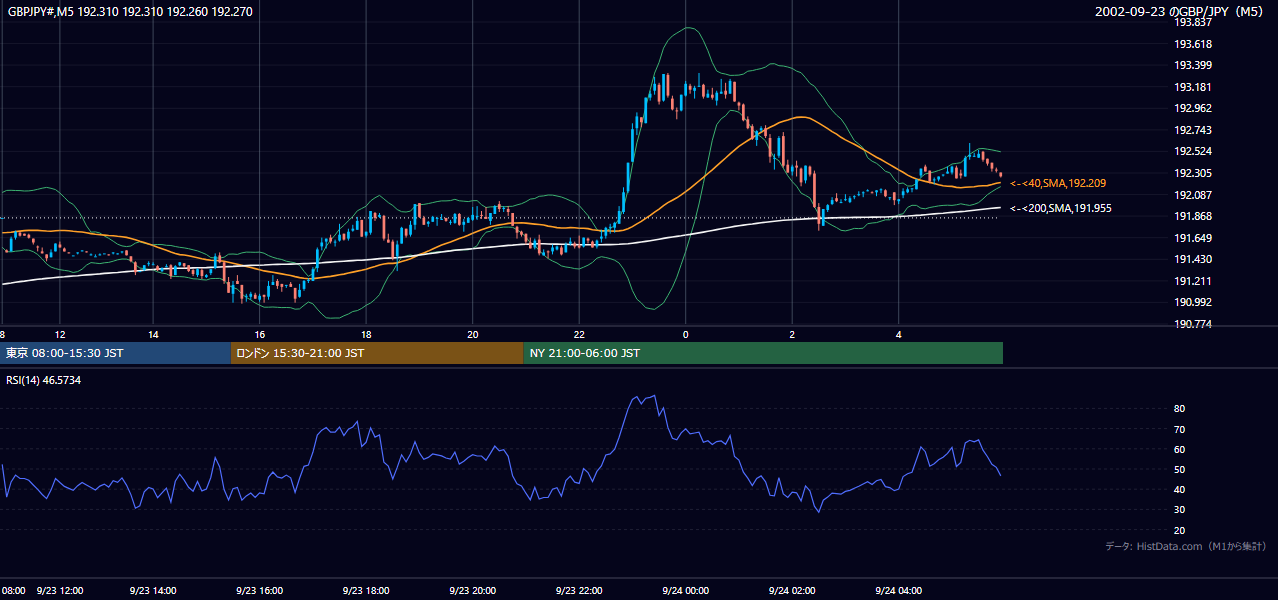Click the price axis value 192.962
Image resolution: width=1278 pixels, height=600 pixels.
[1192, 108]
